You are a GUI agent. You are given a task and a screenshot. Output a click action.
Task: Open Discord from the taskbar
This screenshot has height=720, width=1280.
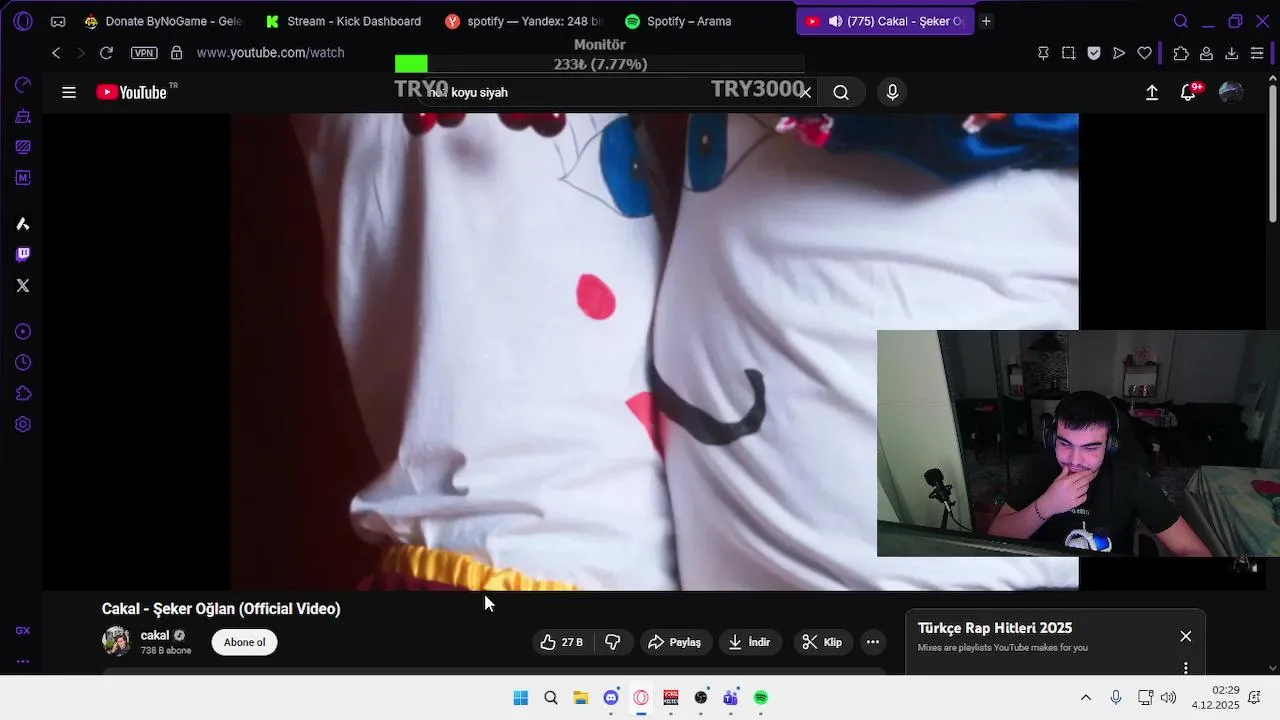coord(611,698)
